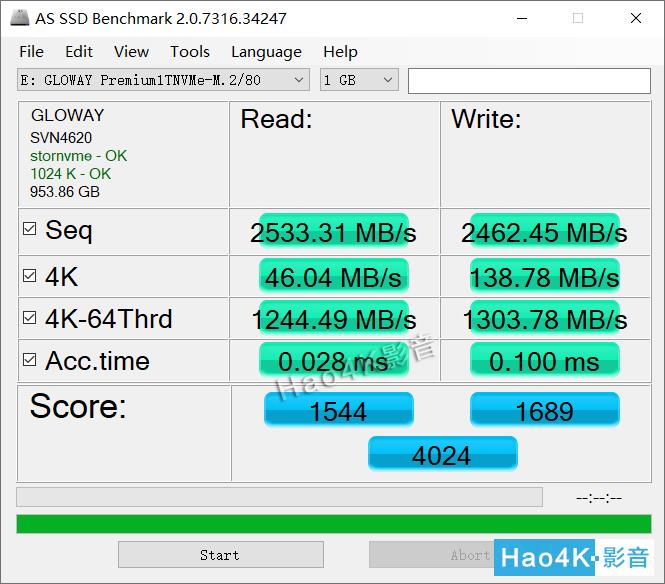Click the GLOWAY drive name label
The width and height of the screenshot is (665, 584).
coord(67,115)
